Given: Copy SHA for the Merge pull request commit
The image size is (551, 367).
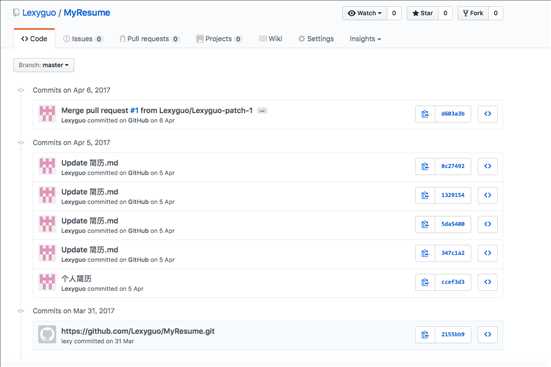Looking at the screenshot, I should [425, 114].
